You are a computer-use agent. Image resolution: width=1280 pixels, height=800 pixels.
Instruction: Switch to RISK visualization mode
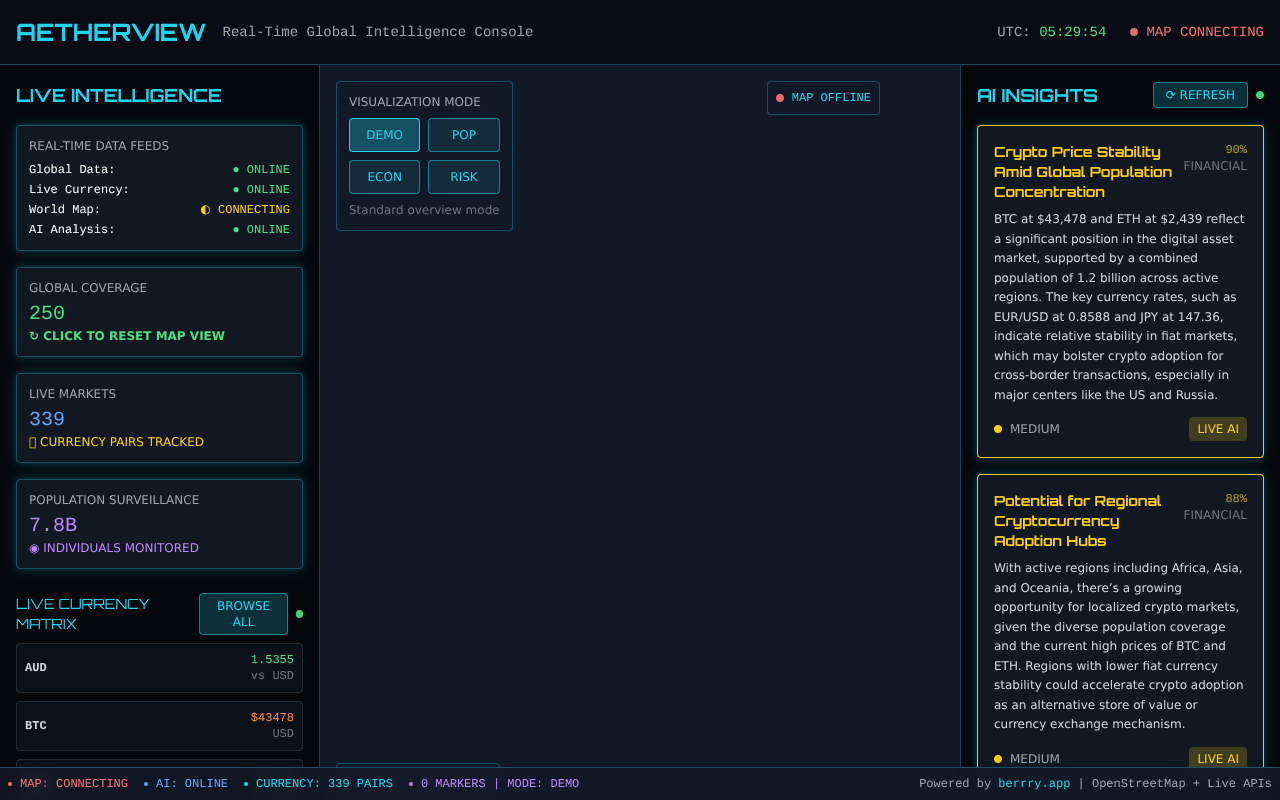tap(463, 176)
